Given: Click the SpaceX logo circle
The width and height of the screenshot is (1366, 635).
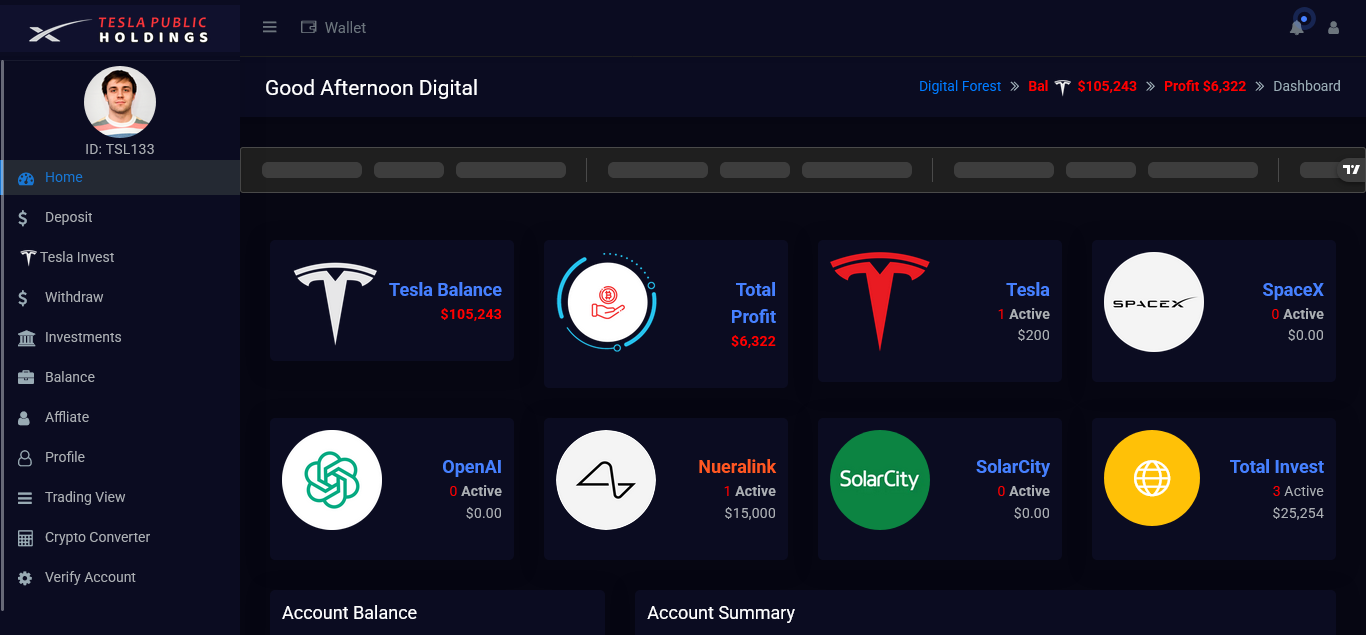Looking at the screenshot, I should [x=1153, y=302].
